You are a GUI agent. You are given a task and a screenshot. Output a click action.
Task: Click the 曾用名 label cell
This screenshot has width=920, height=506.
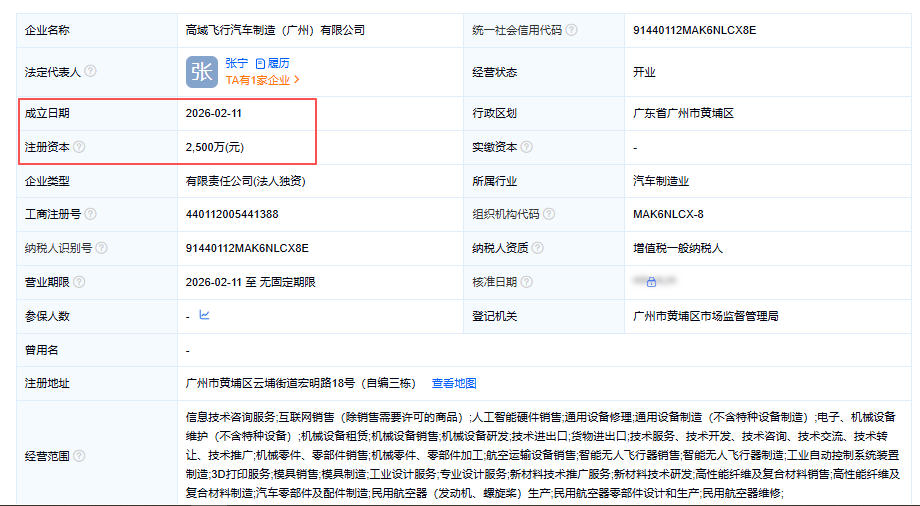coord(97,350)
